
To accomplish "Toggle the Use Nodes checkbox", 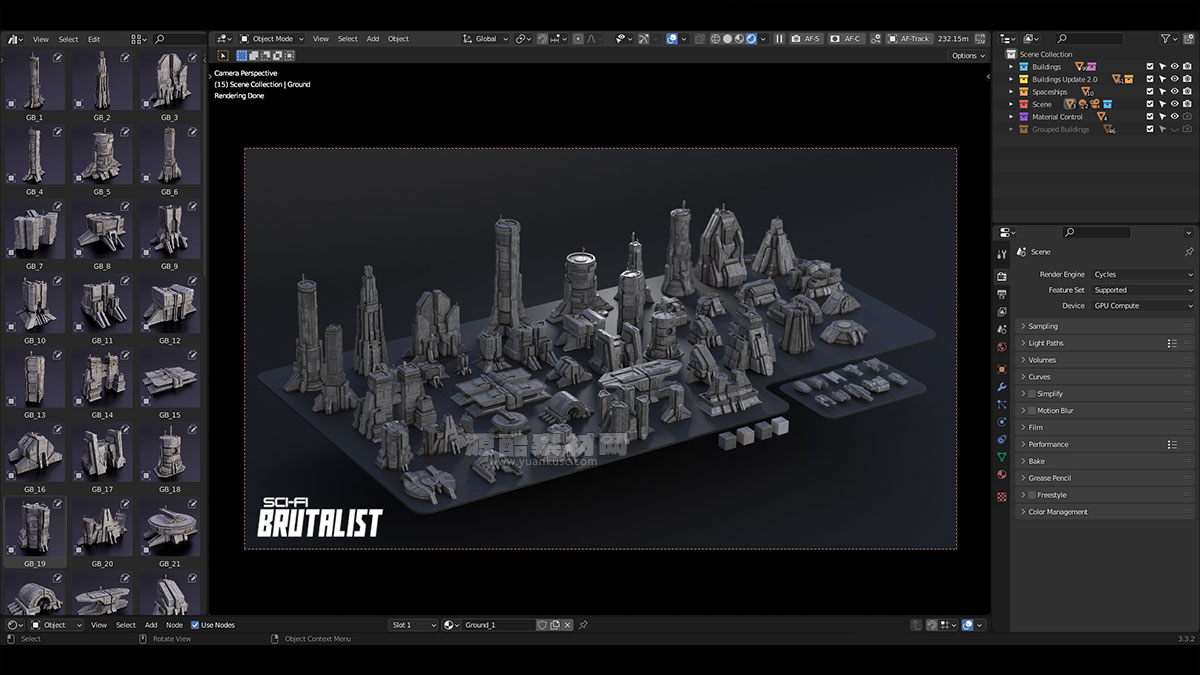I will [x=195, y=625].
